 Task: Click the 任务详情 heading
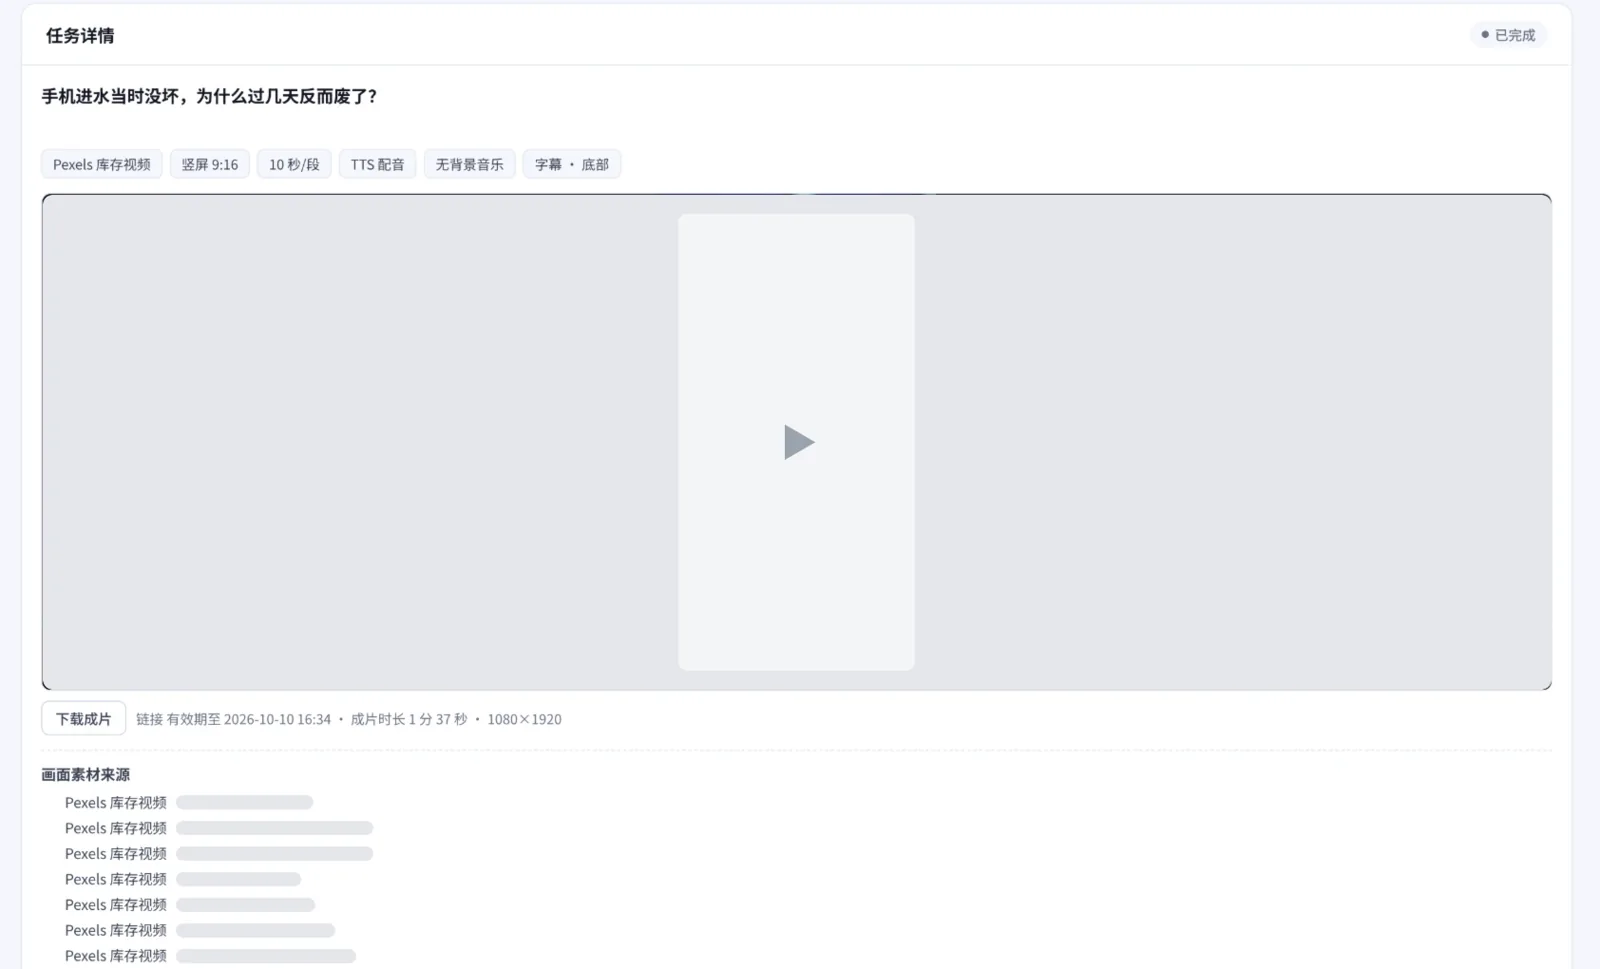pyautogui.click(x=80, y=36)
